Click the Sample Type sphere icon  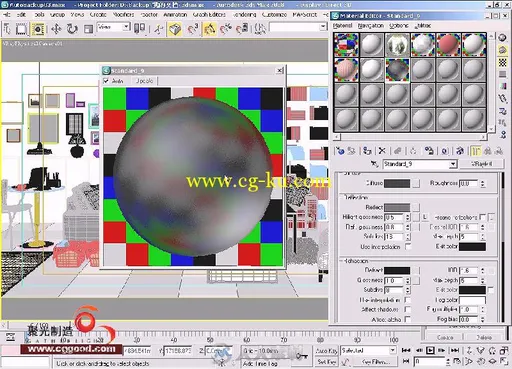[502, 38]
